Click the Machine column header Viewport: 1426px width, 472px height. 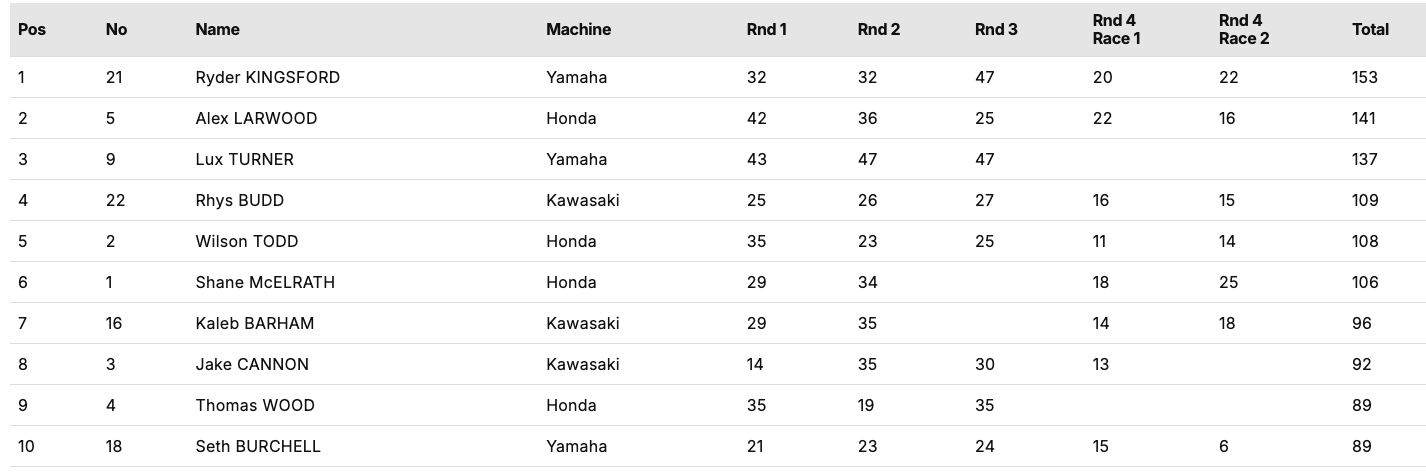pos(578,30)
